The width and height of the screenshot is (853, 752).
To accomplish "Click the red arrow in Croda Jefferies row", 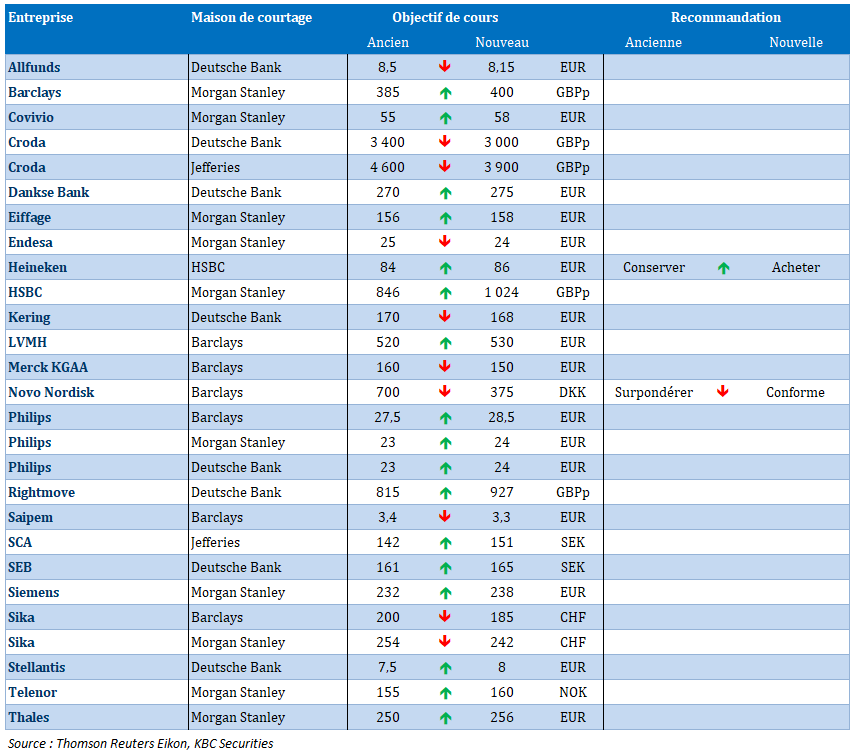I will point(445,167).
